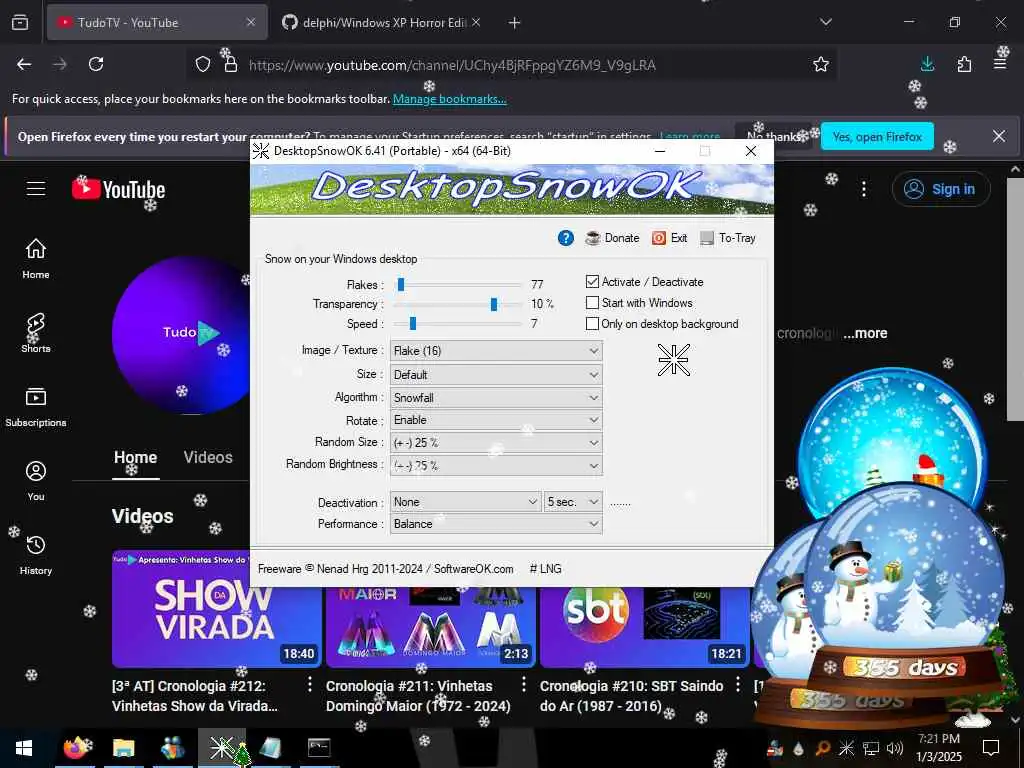1024x768 pixels.
Task: Open File Explorer from taskbar
Action: (x=123, y=748)
